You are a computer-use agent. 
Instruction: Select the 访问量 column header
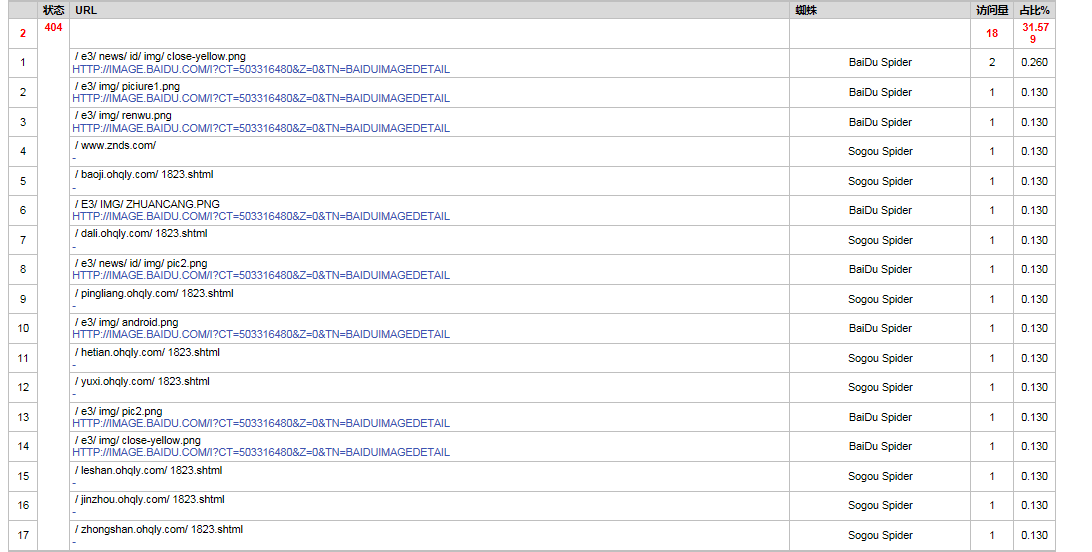click(992, 10)
